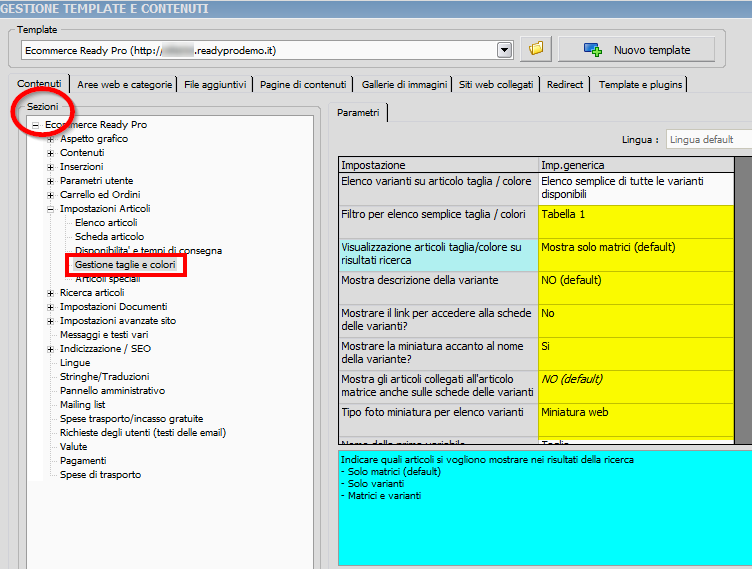Open the Siti web collegati tab
The image size is (752, 569).
(496, 84)
